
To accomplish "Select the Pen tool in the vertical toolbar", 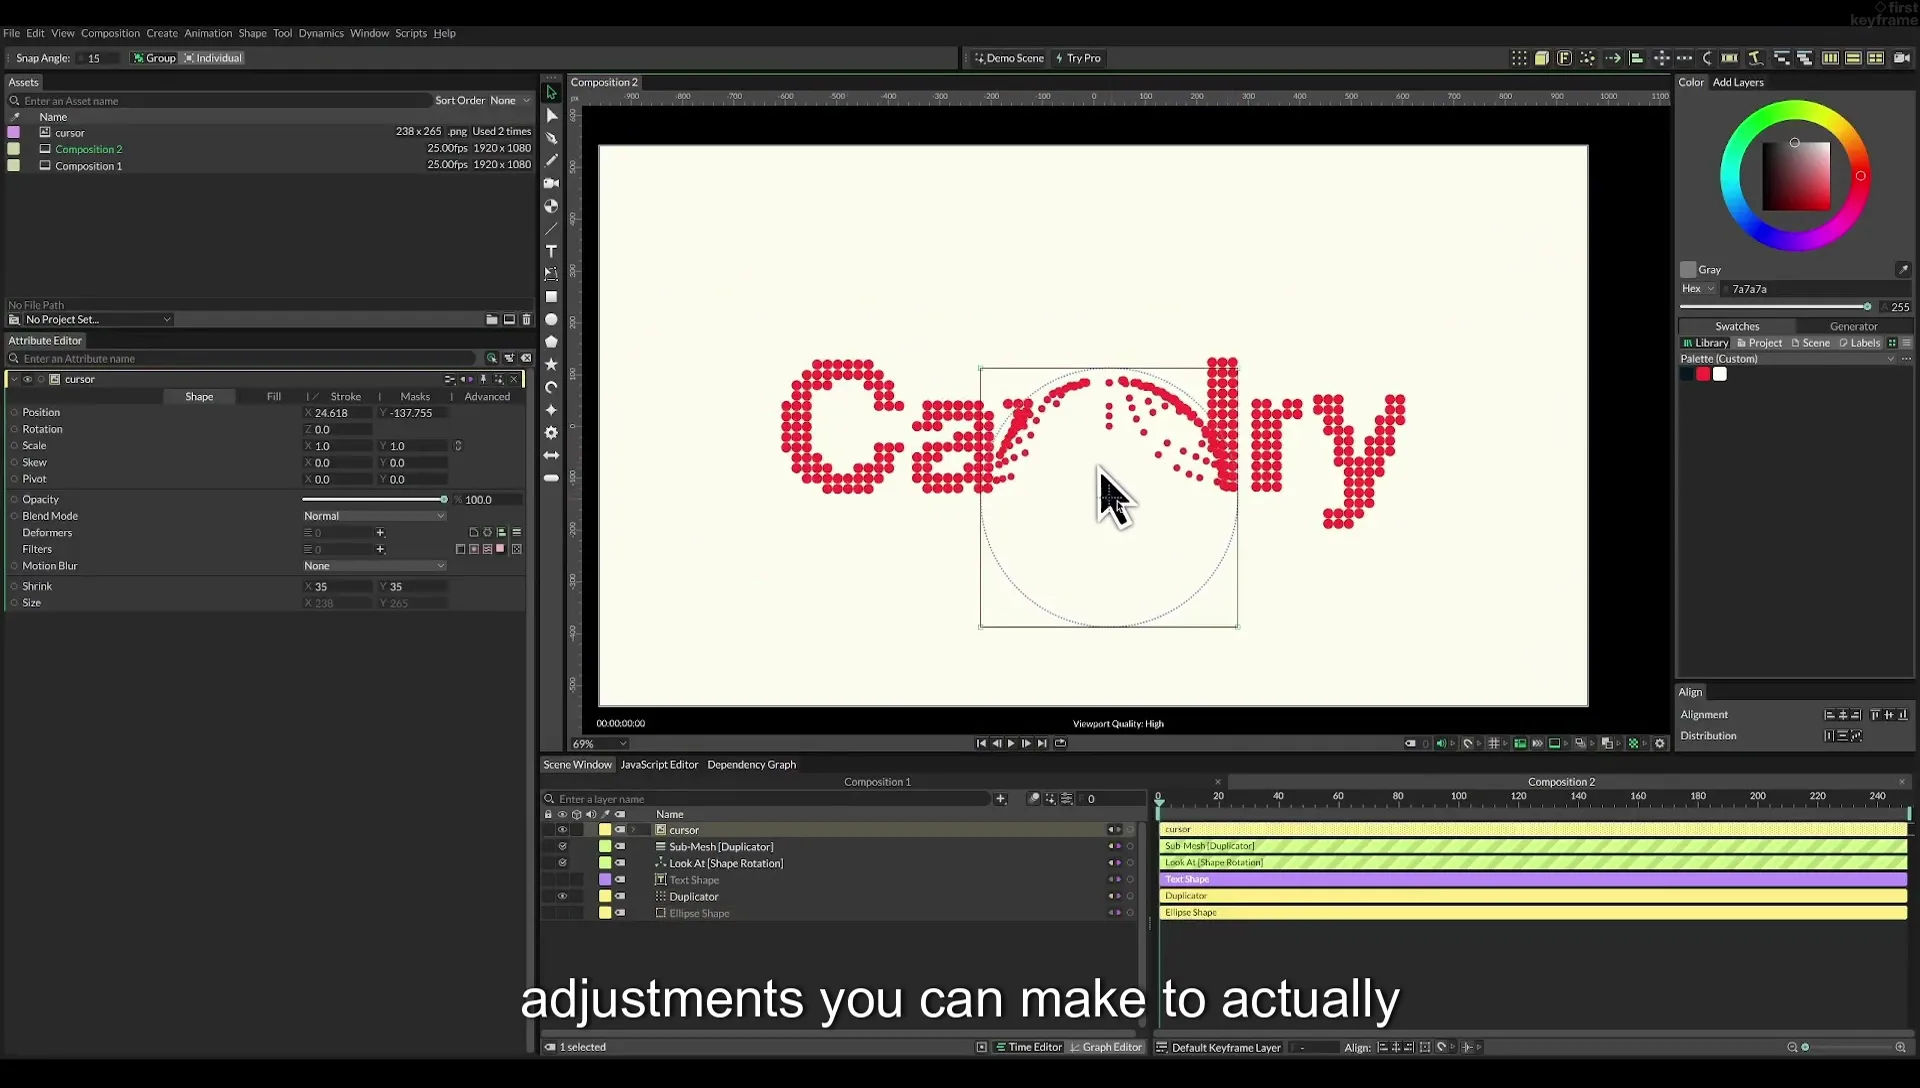I will 551,138.
